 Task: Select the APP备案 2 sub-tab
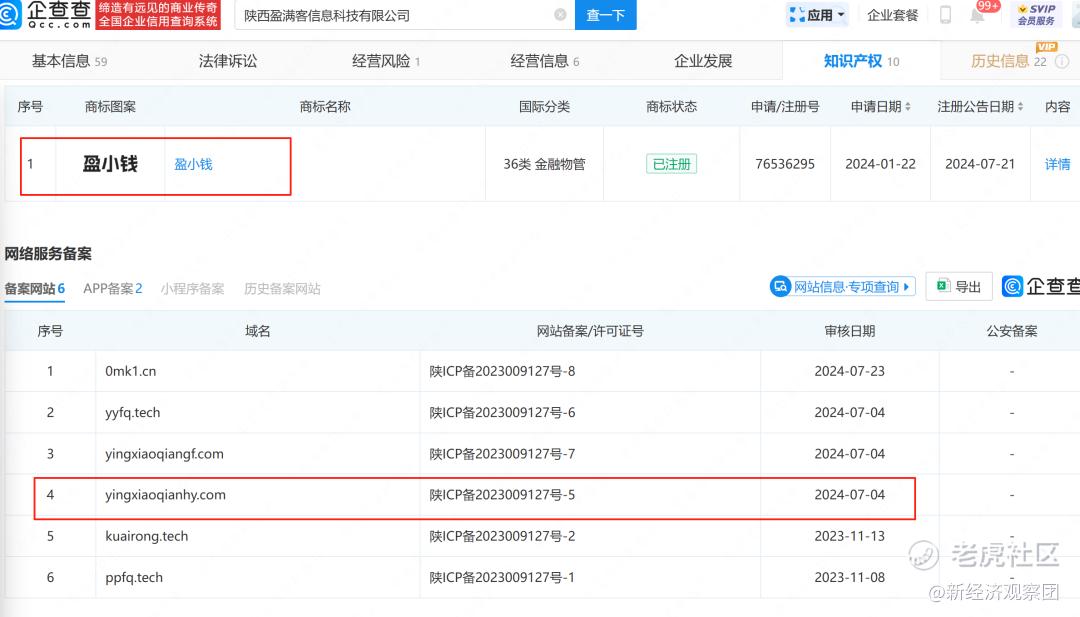pyautogui.click(x=112, y=289)
